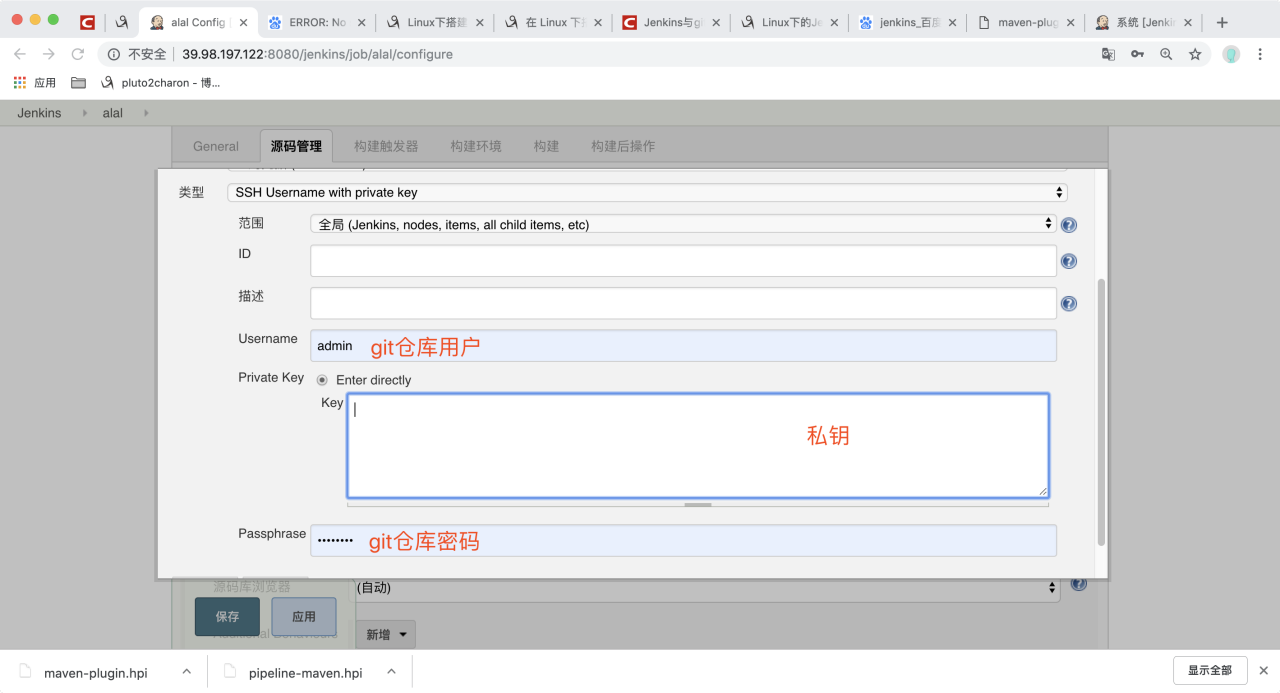Click the insecure site info icon

[x=114, y=54]
